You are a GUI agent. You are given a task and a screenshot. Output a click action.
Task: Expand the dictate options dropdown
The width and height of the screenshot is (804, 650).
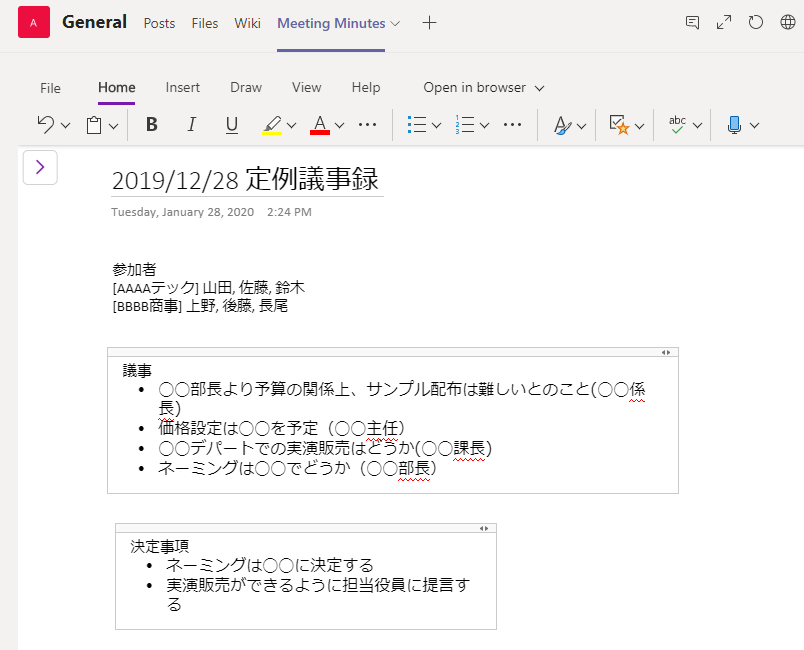click(x=754, y=125)
